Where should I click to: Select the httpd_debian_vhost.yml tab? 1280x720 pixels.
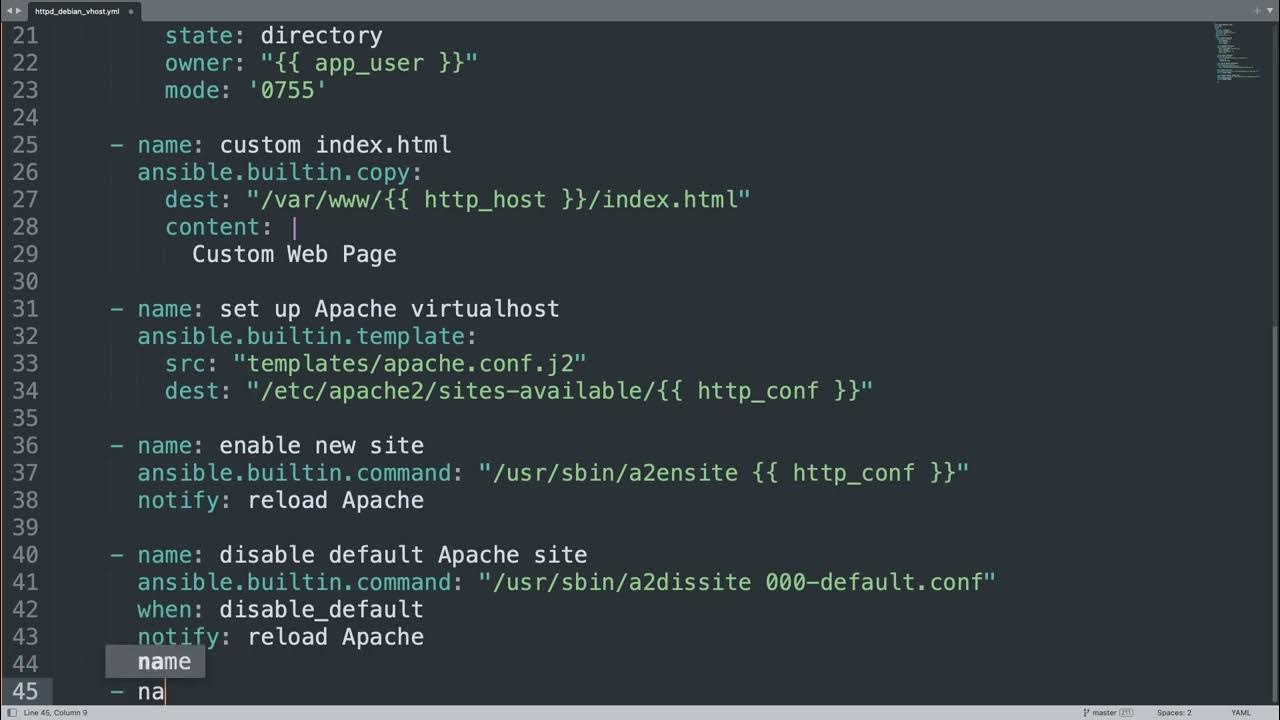(78, 11)
